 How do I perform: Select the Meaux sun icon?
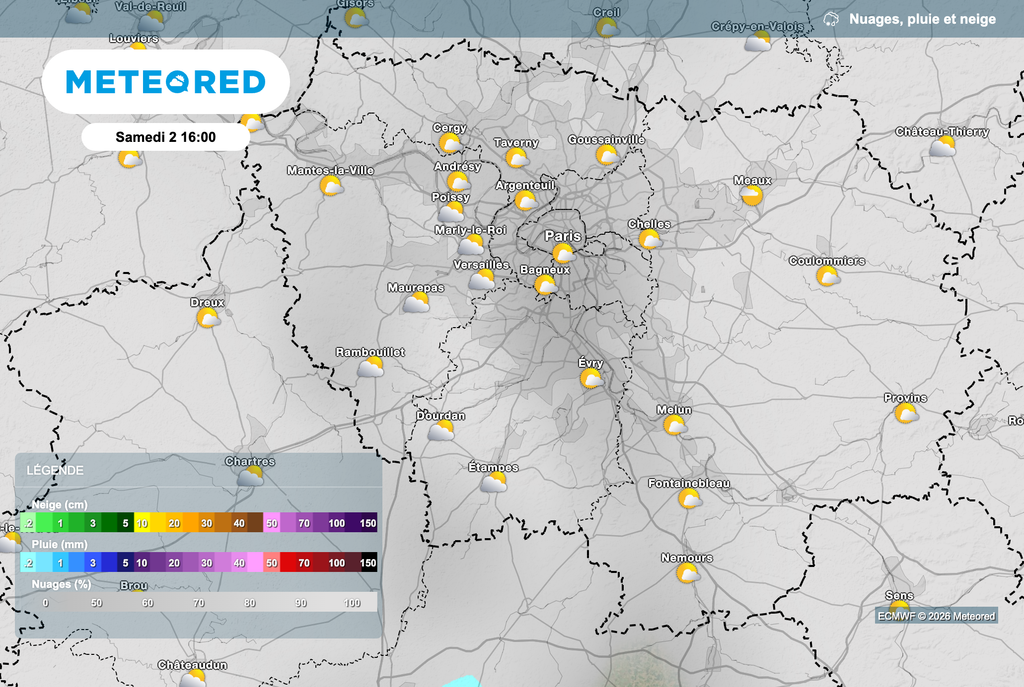[752, 196]
